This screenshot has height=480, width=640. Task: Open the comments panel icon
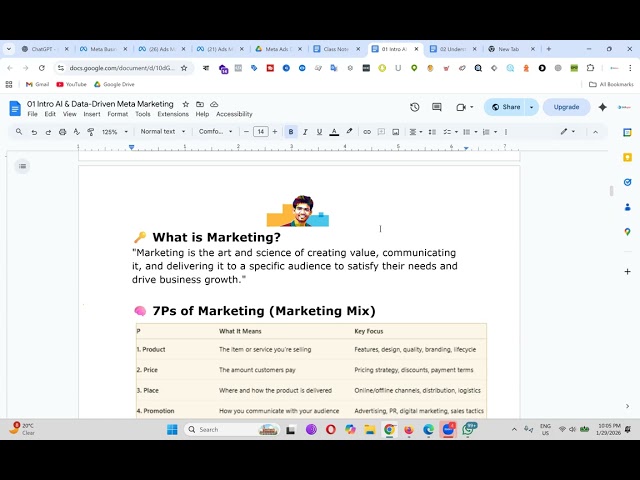tap(437, 107)
